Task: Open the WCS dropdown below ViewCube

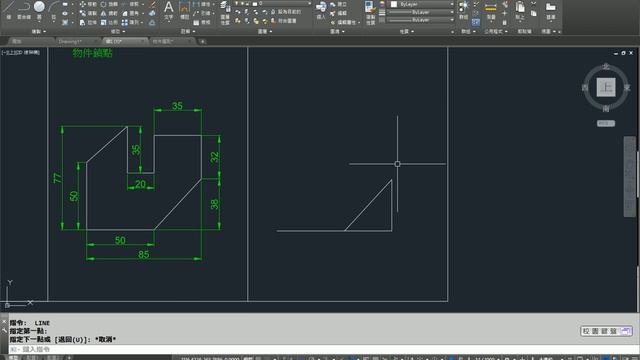Action: 606,123
